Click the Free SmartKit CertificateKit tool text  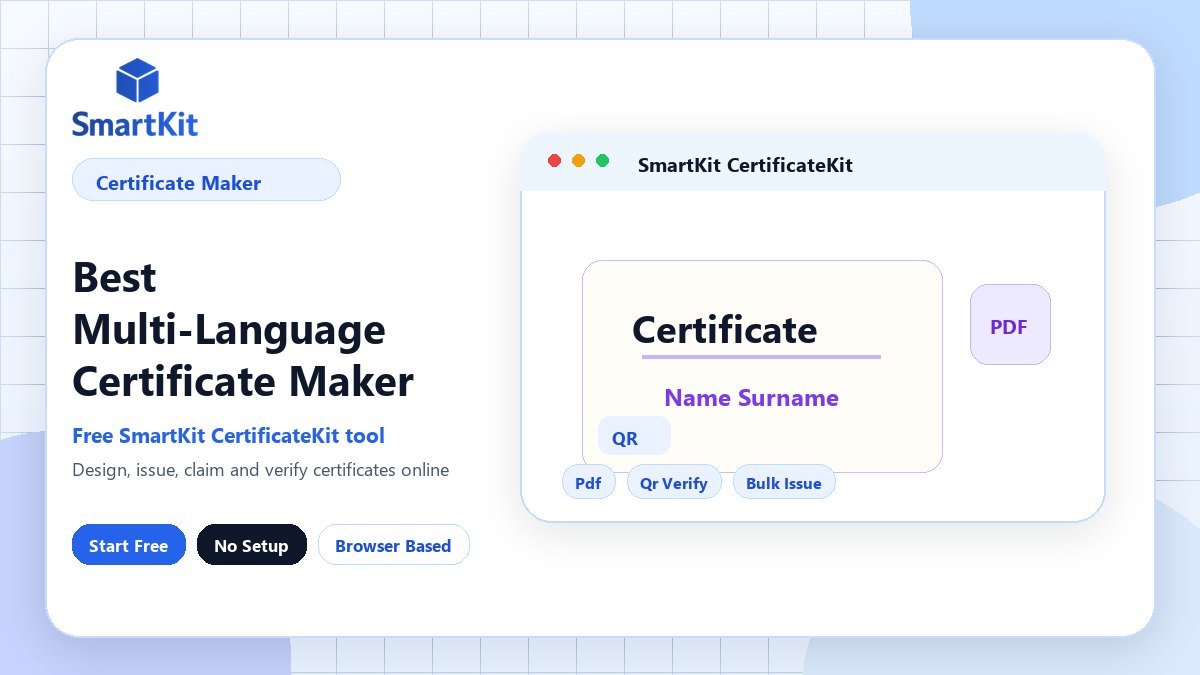[228, 436]
